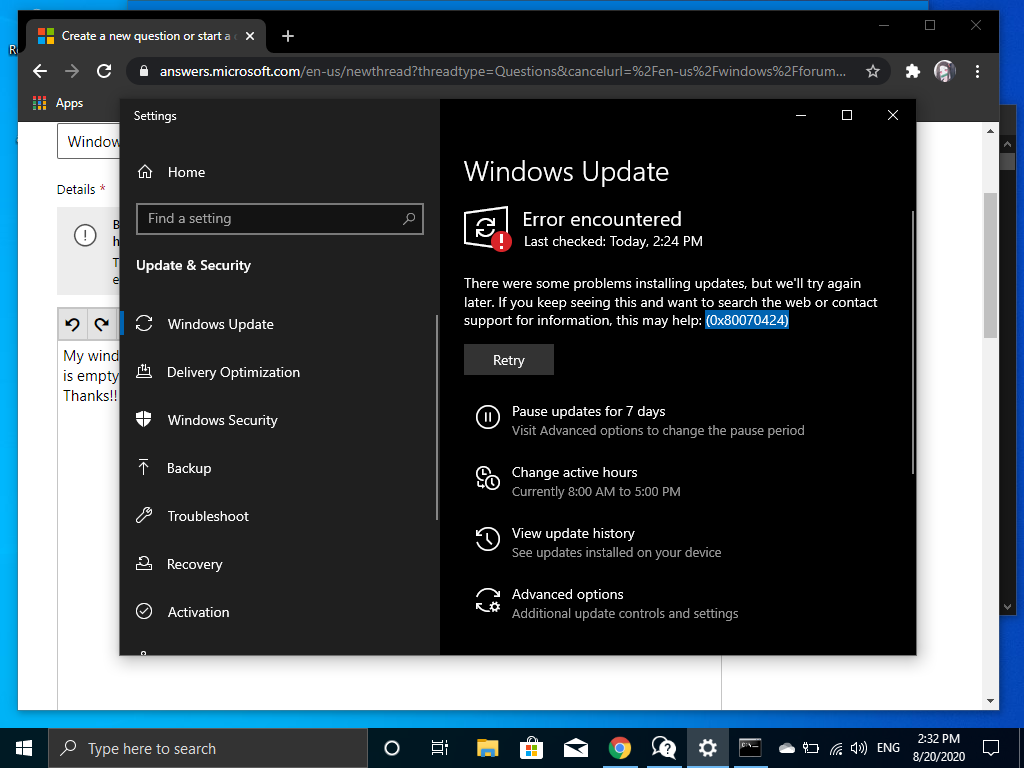The width and height of the screenshot is (1024, 768).
Task: Click the history icon for update history
Action: pos(488,539)
